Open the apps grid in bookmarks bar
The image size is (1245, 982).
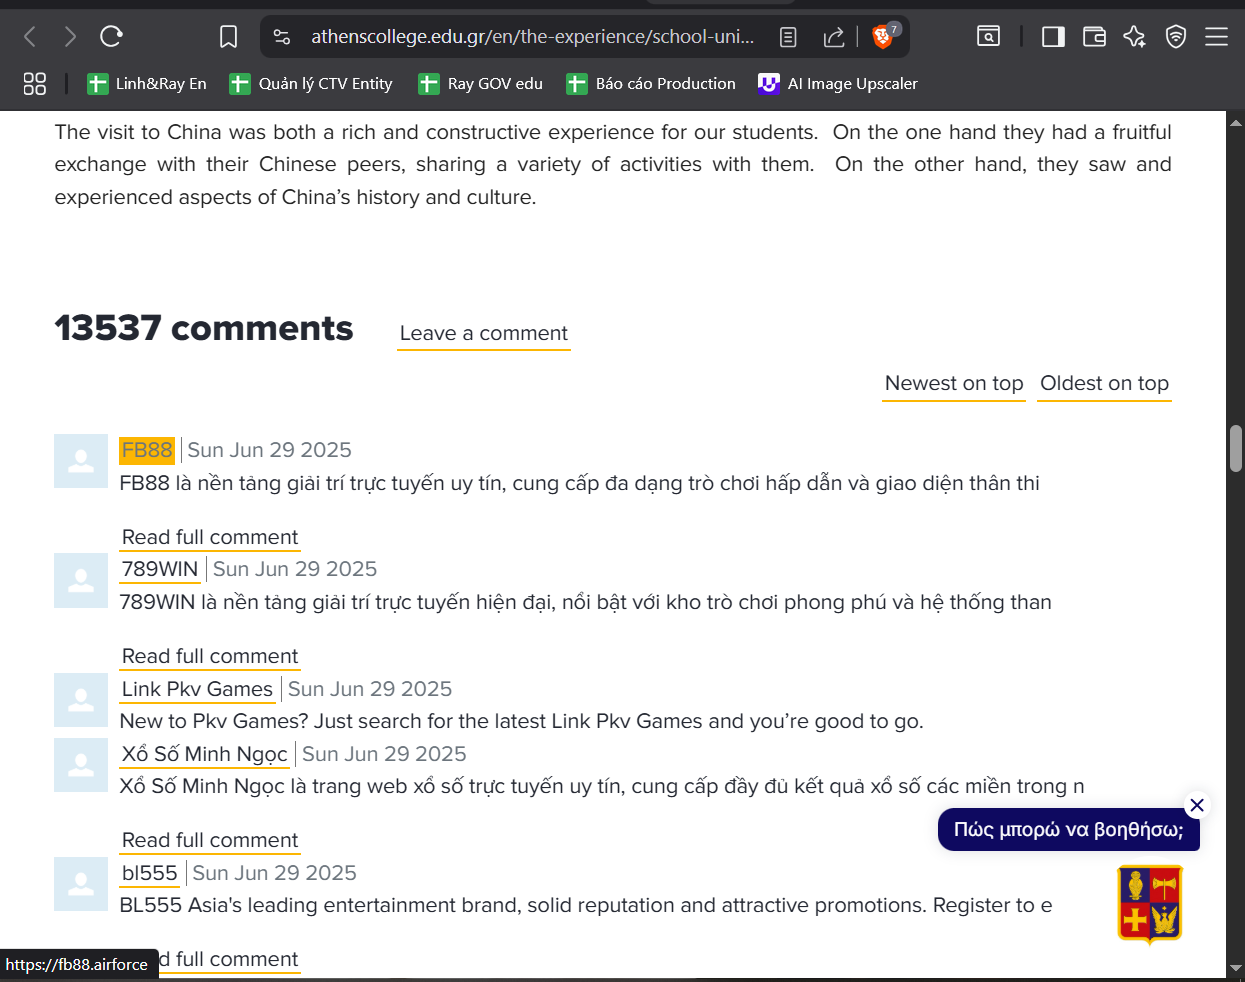click(35, 84)
